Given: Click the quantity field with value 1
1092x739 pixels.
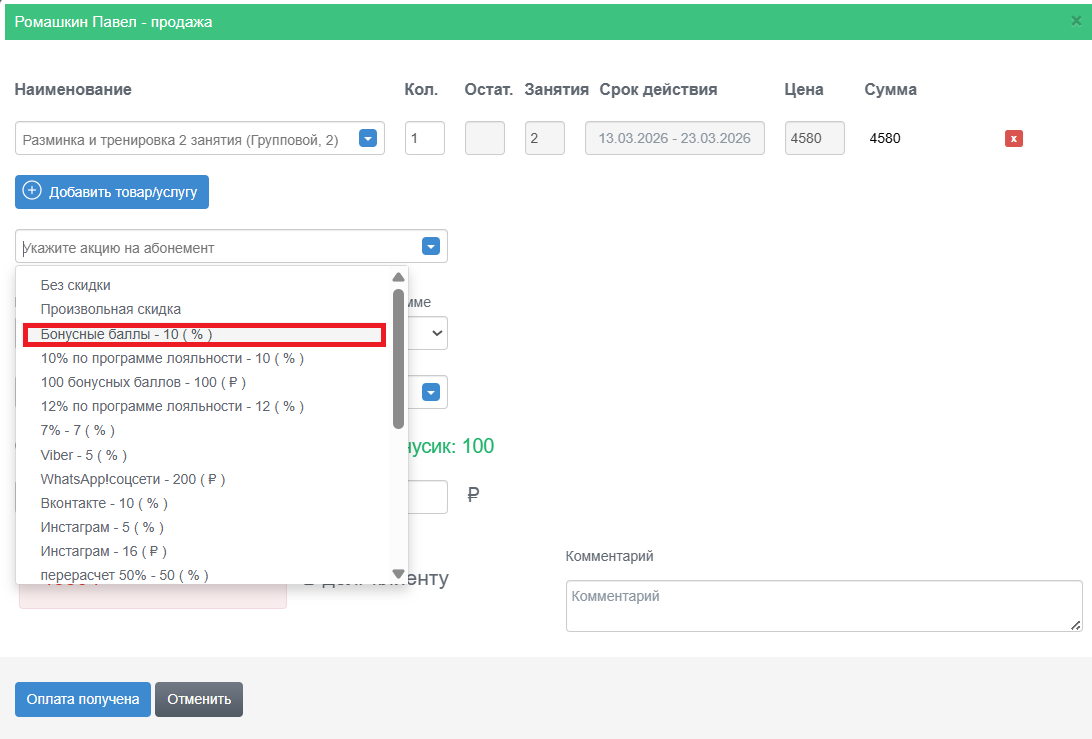Looking at the screenshot, I should point(425,138).
